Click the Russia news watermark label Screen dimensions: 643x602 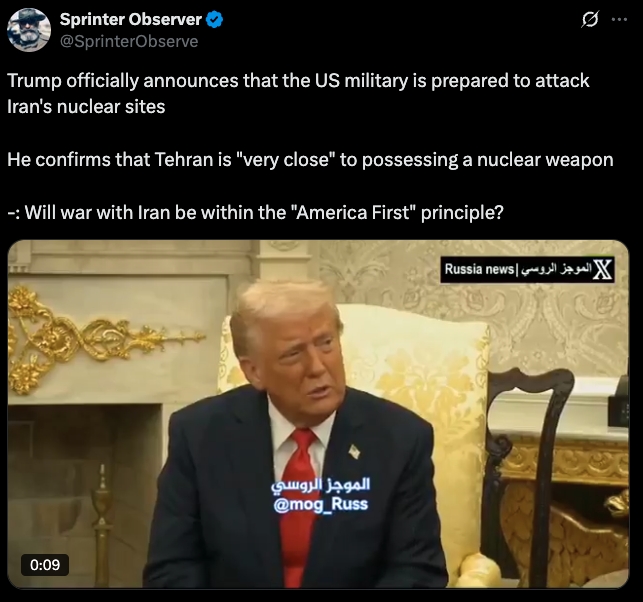click(479, 269)
